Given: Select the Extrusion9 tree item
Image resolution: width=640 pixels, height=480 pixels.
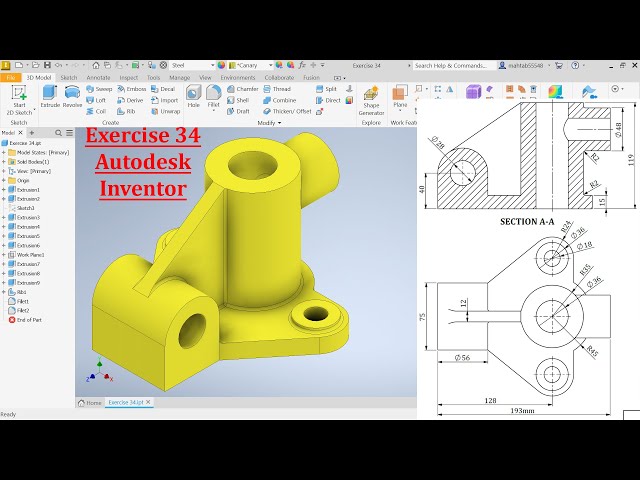Looking at the screenshot, I should pos(24,283).
